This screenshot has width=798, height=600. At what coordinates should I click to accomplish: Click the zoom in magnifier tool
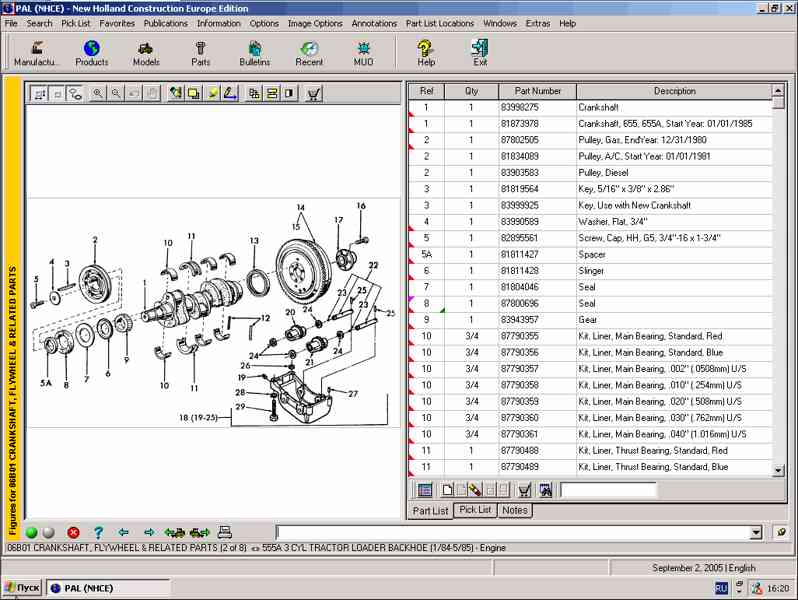[98, 94]
